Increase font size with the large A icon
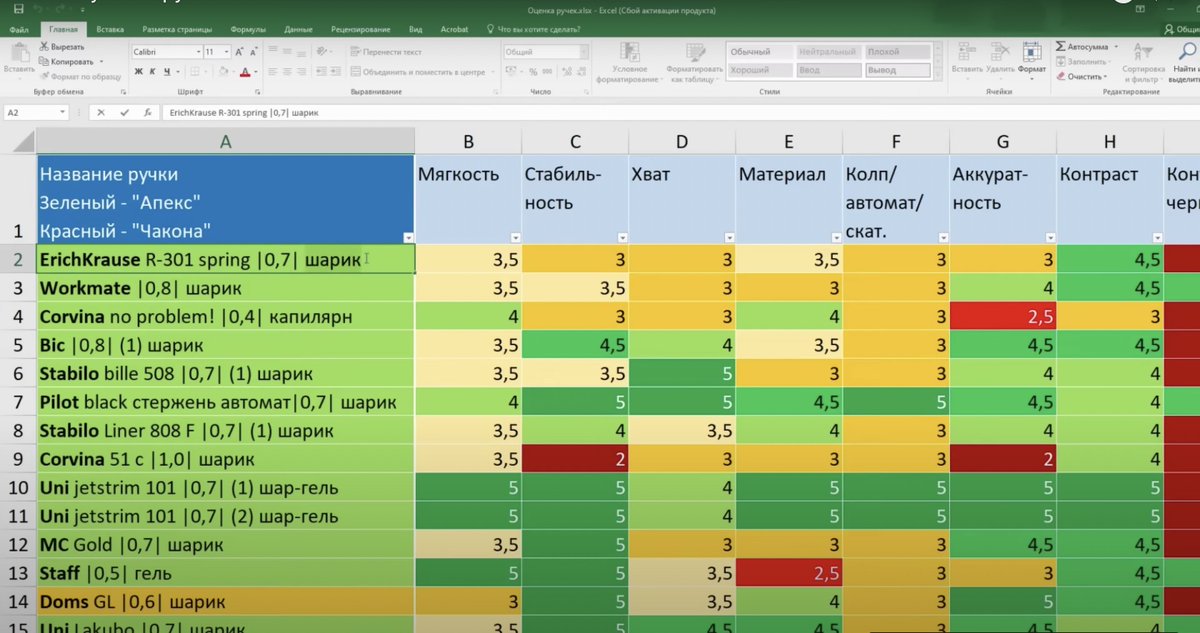 tap(240, 51)
